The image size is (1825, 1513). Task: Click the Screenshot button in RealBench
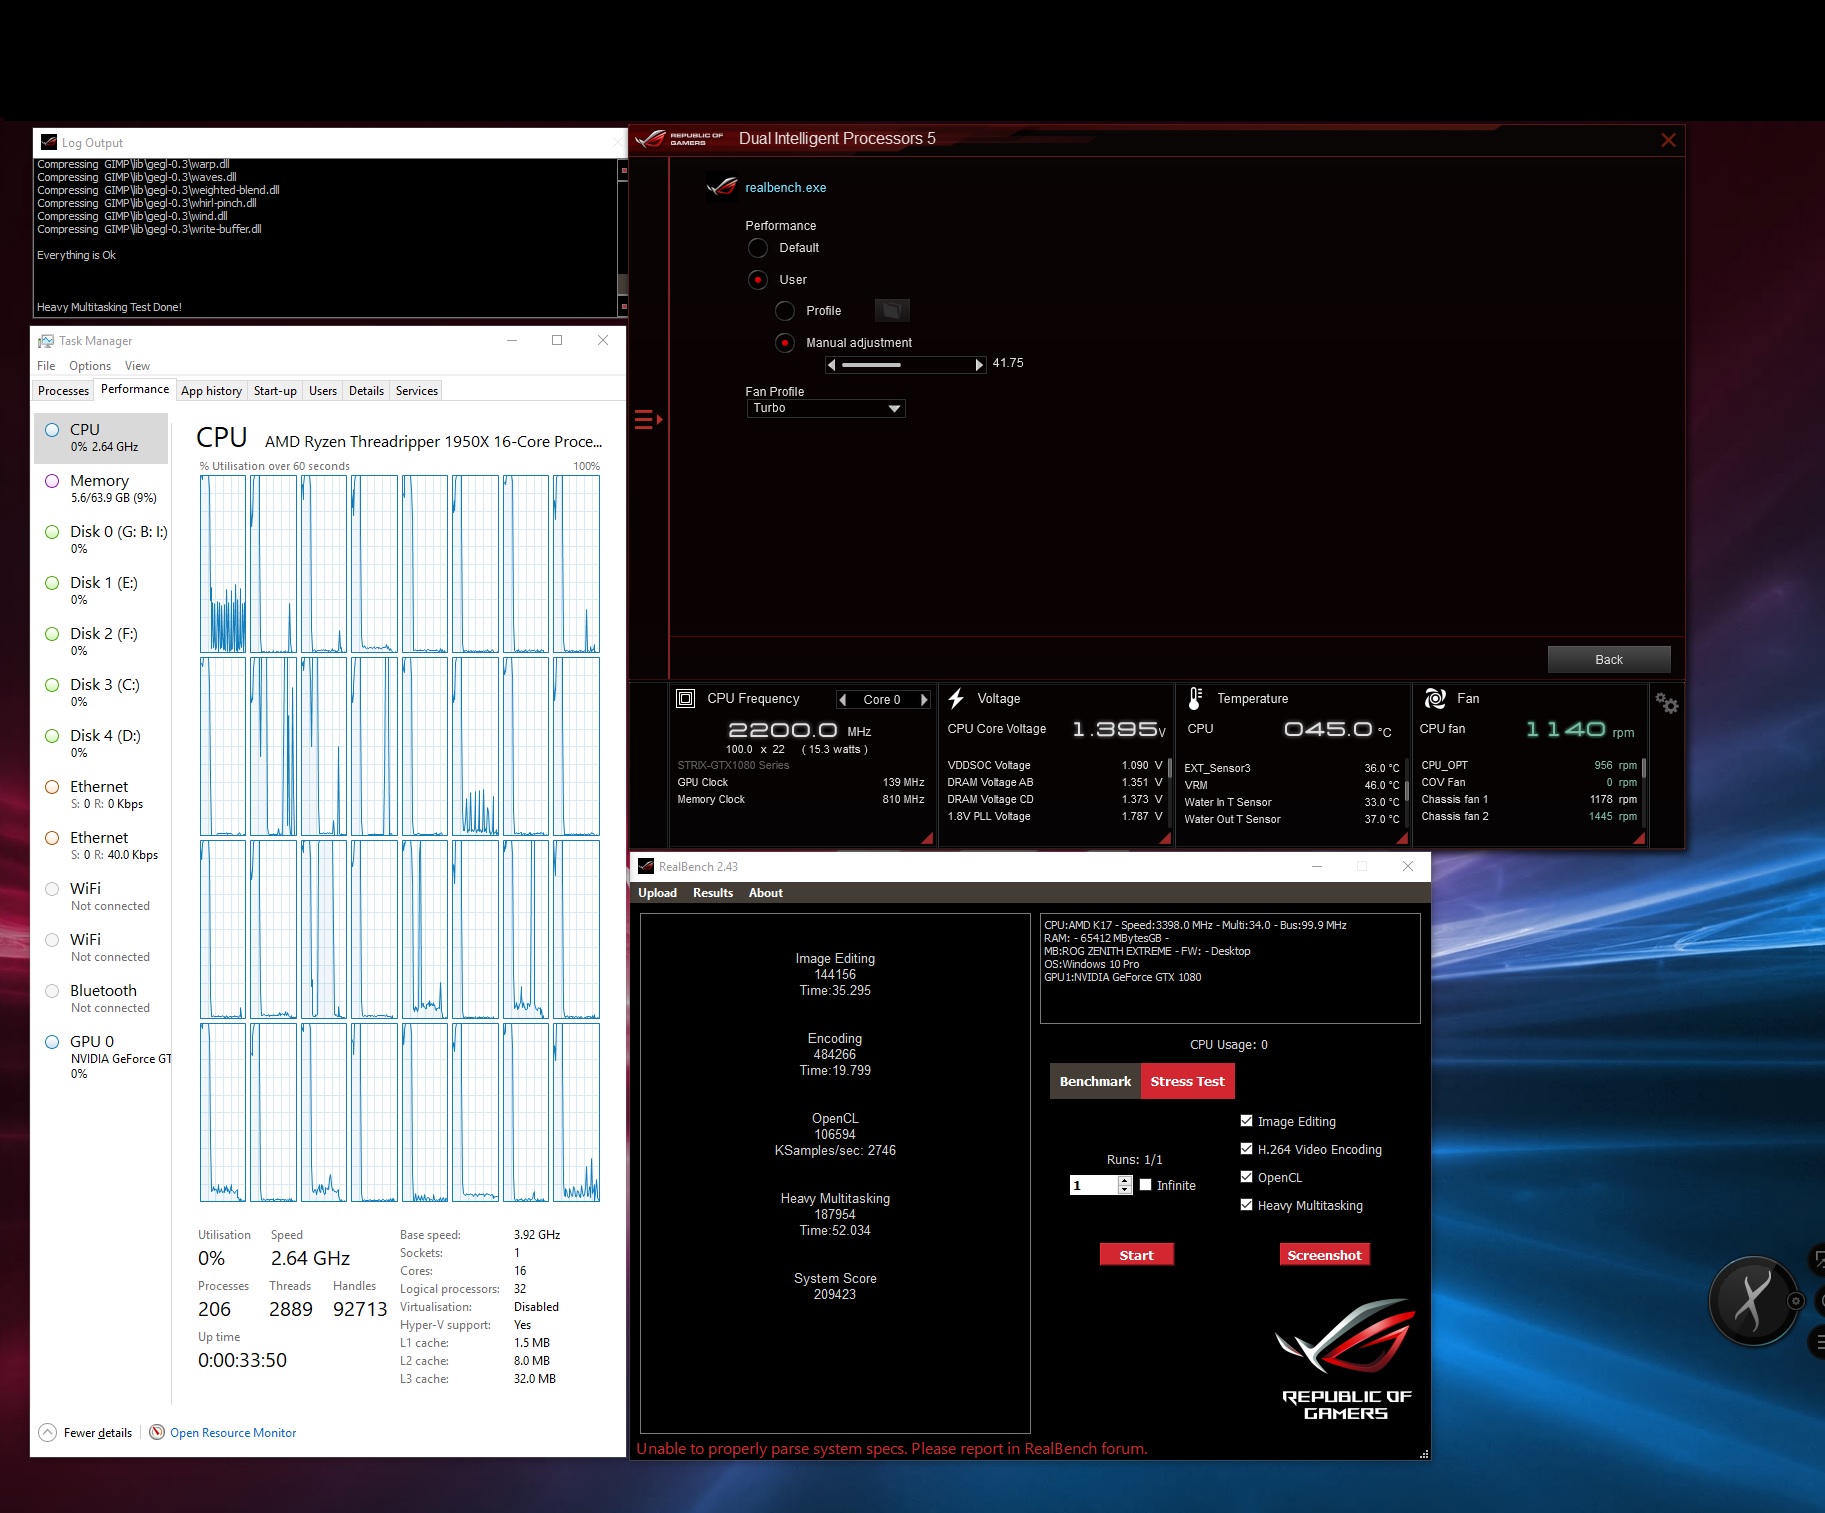point(1324,1255)
